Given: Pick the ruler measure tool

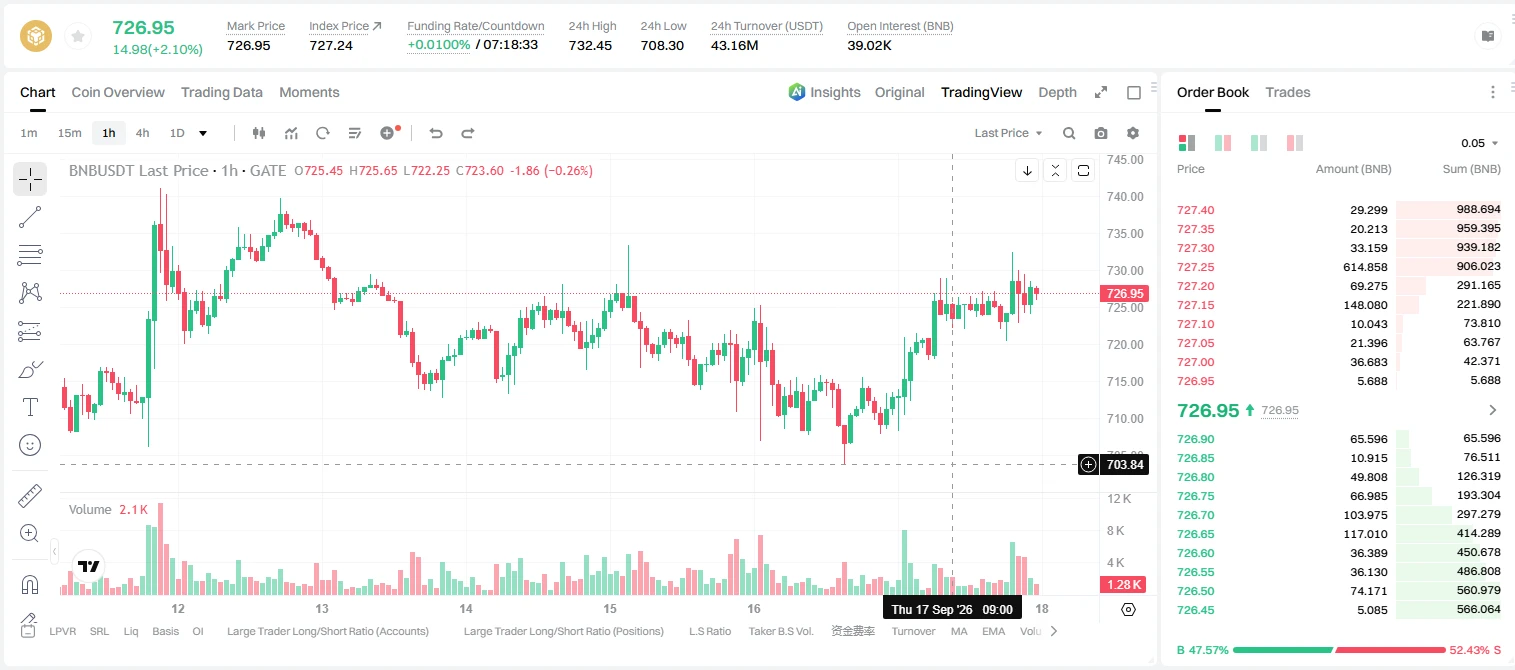Looking at the screenshot, I should pos(30,496).
